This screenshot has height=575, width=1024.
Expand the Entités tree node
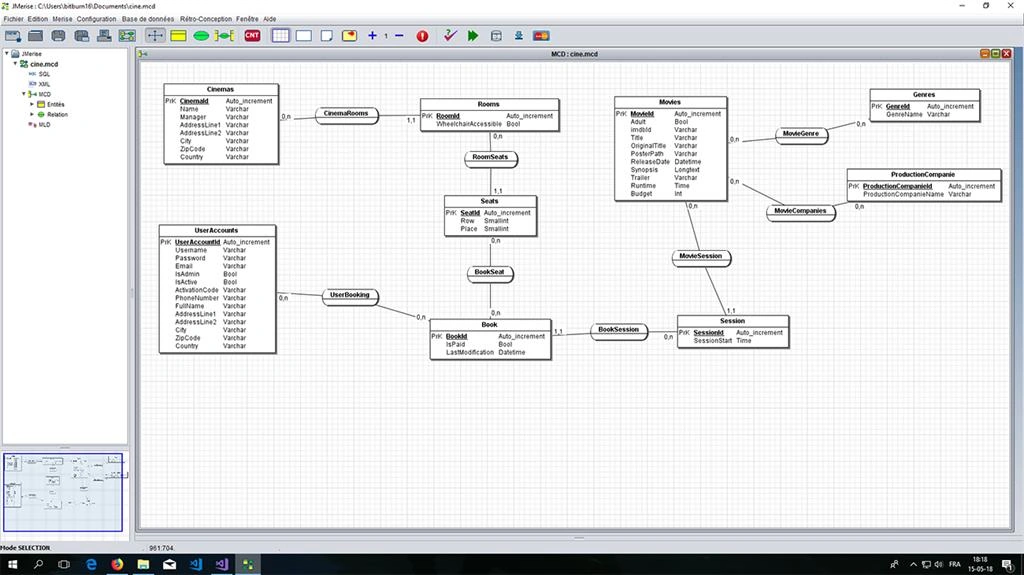pos(32,104)
